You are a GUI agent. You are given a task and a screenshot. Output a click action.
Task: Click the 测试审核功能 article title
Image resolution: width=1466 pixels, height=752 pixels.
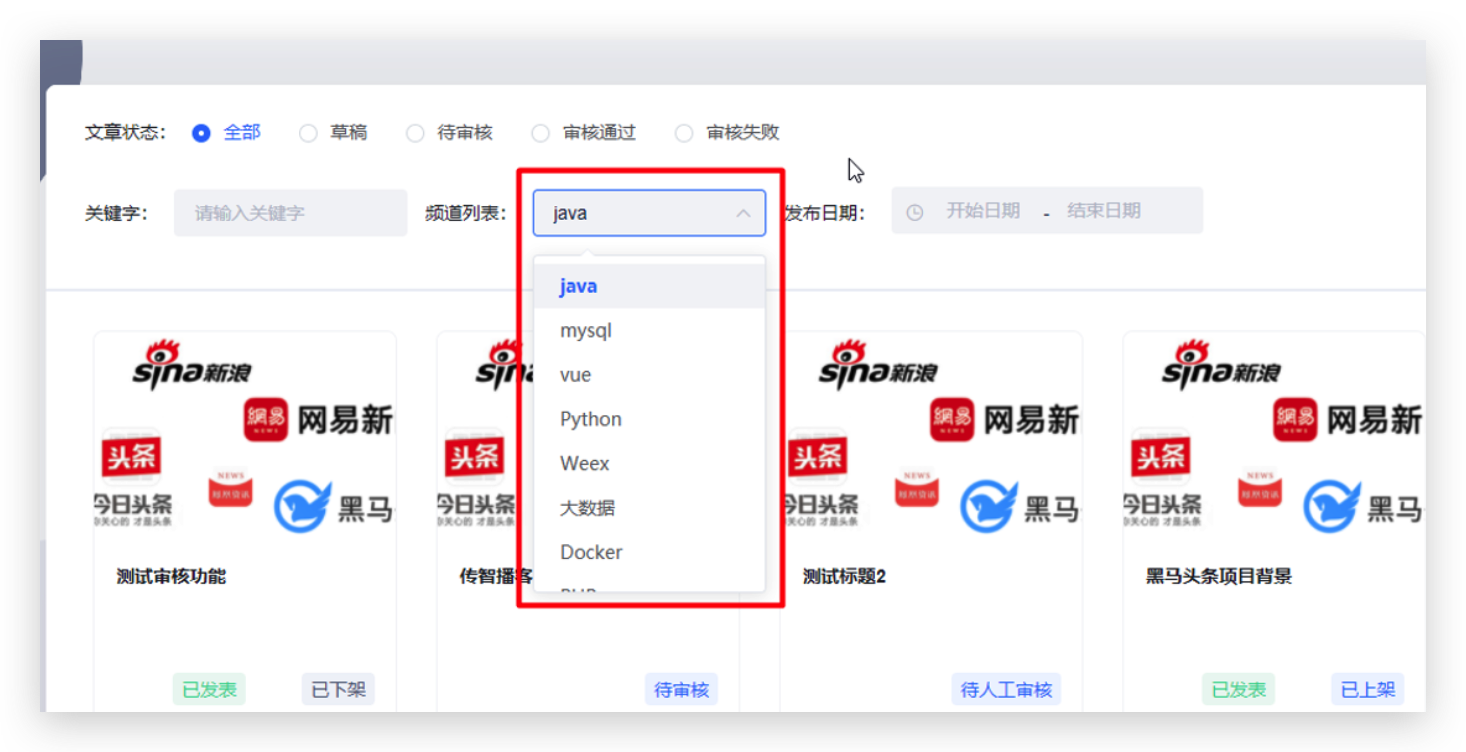point(171,577)
